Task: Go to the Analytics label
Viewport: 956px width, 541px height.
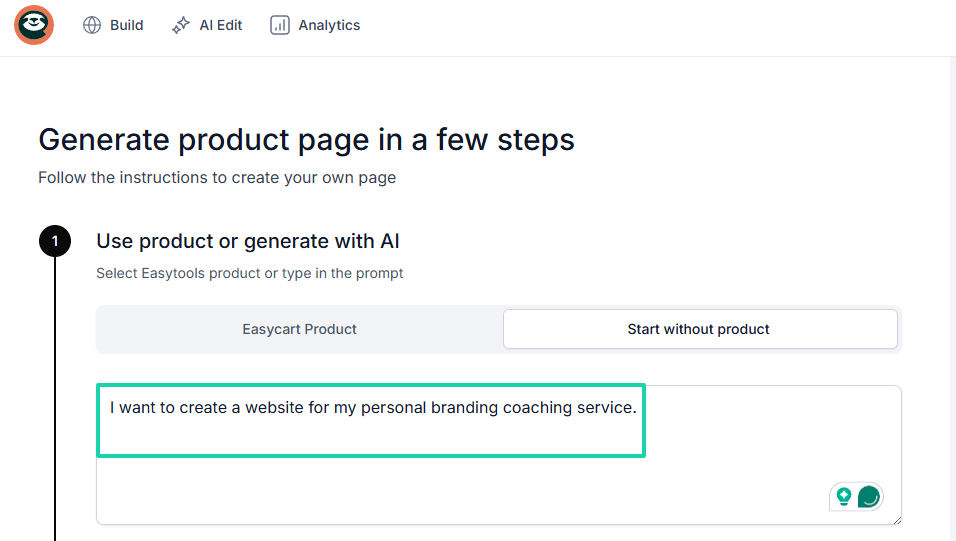Action: (x=329, y=25)
